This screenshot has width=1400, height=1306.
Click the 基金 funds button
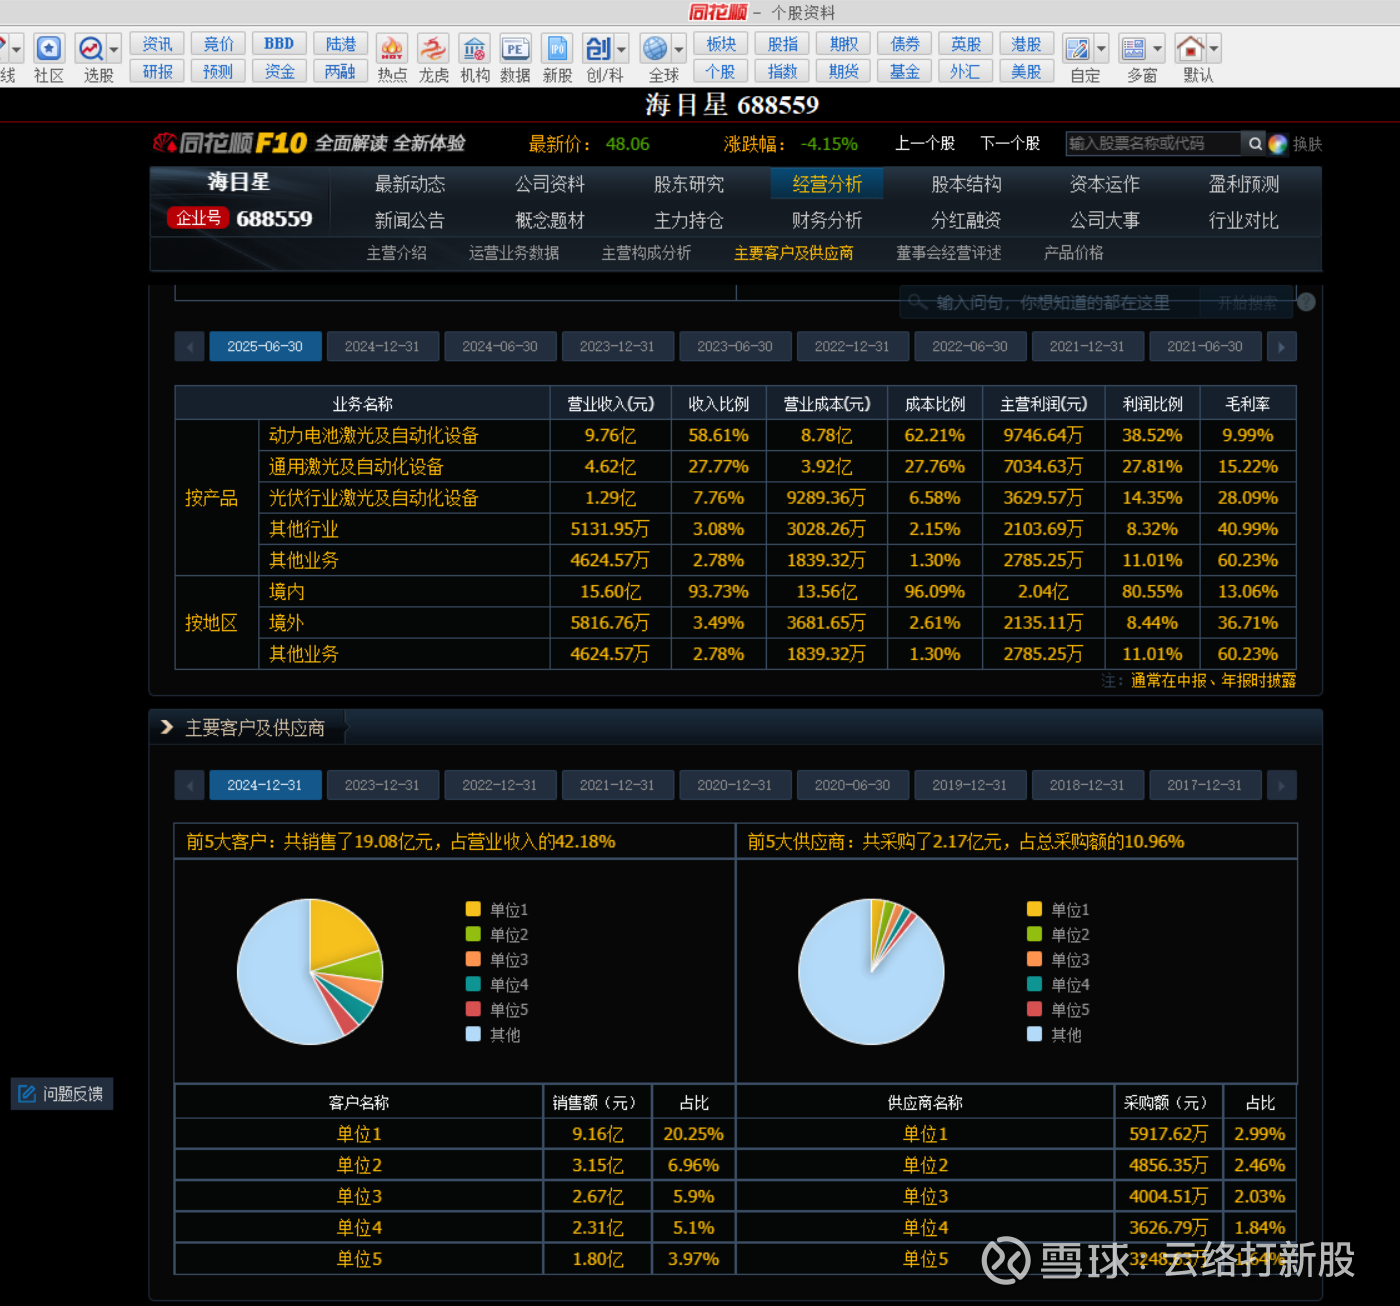[905, 72]
